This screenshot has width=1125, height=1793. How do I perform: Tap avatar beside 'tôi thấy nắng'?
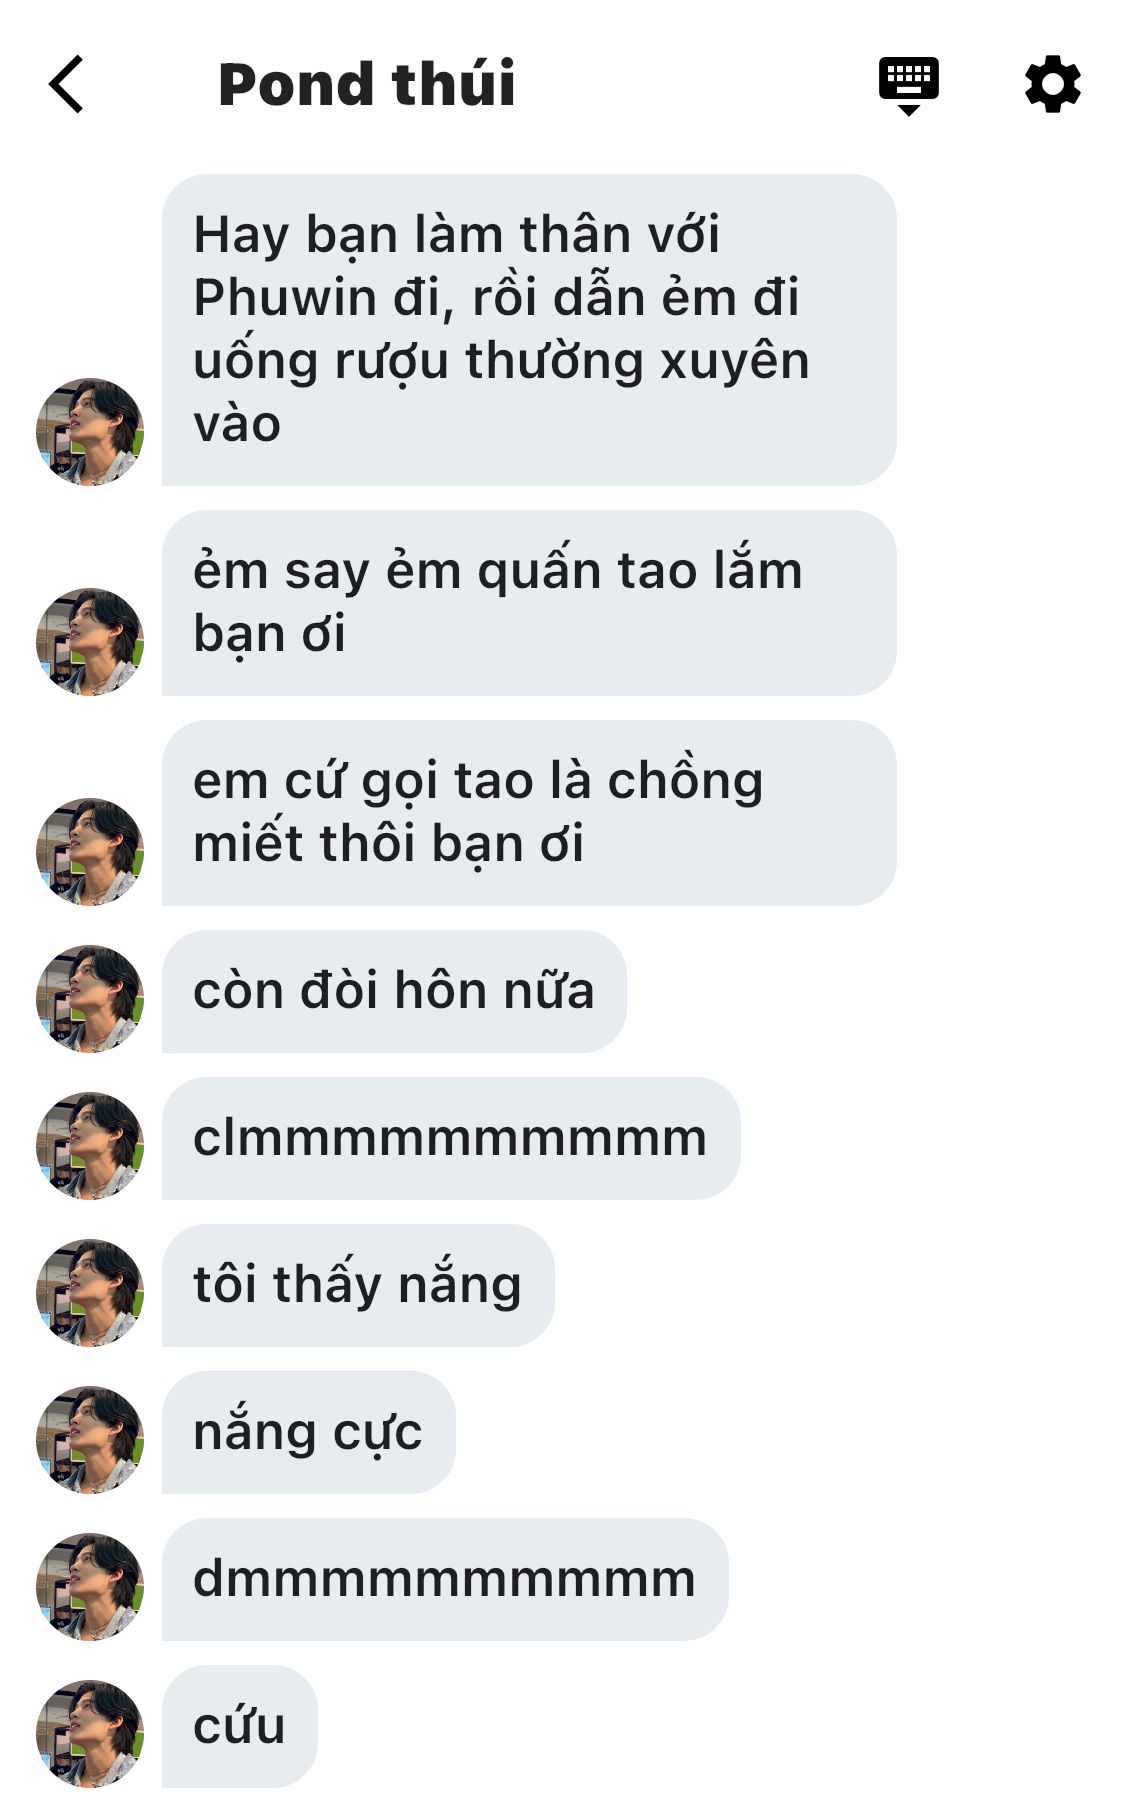coord(90,1293)
